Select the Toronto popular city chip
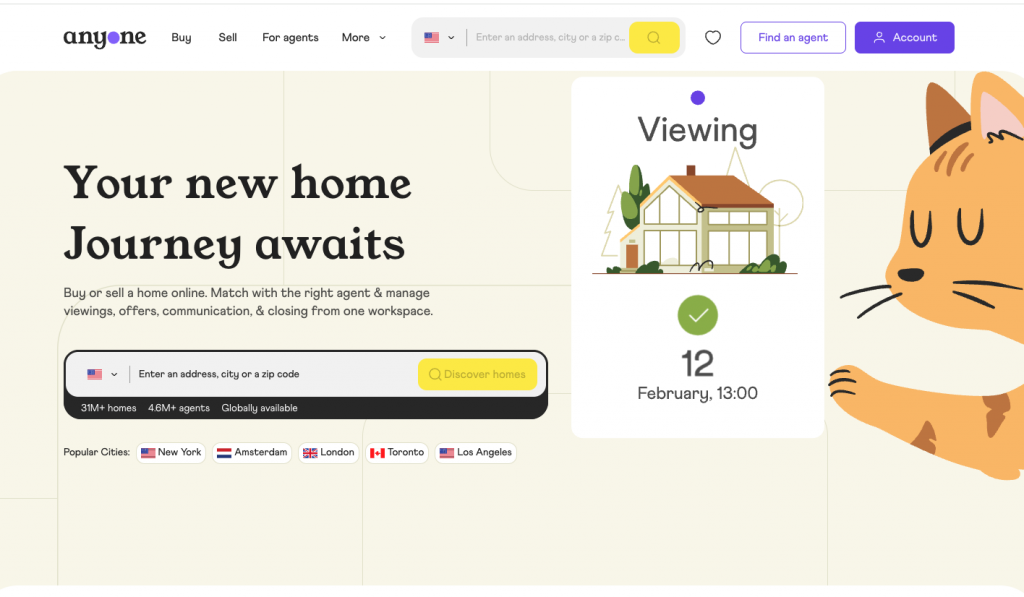1024x597 pixels. 397,453
